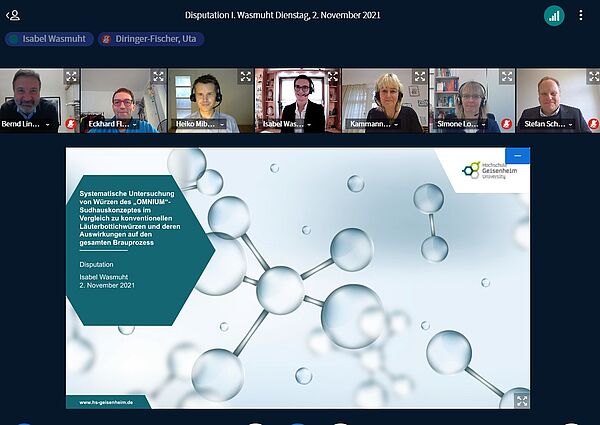Open the three-dot more options menu
The width and height of the screenshot is (600, 425).
(581, 16)
